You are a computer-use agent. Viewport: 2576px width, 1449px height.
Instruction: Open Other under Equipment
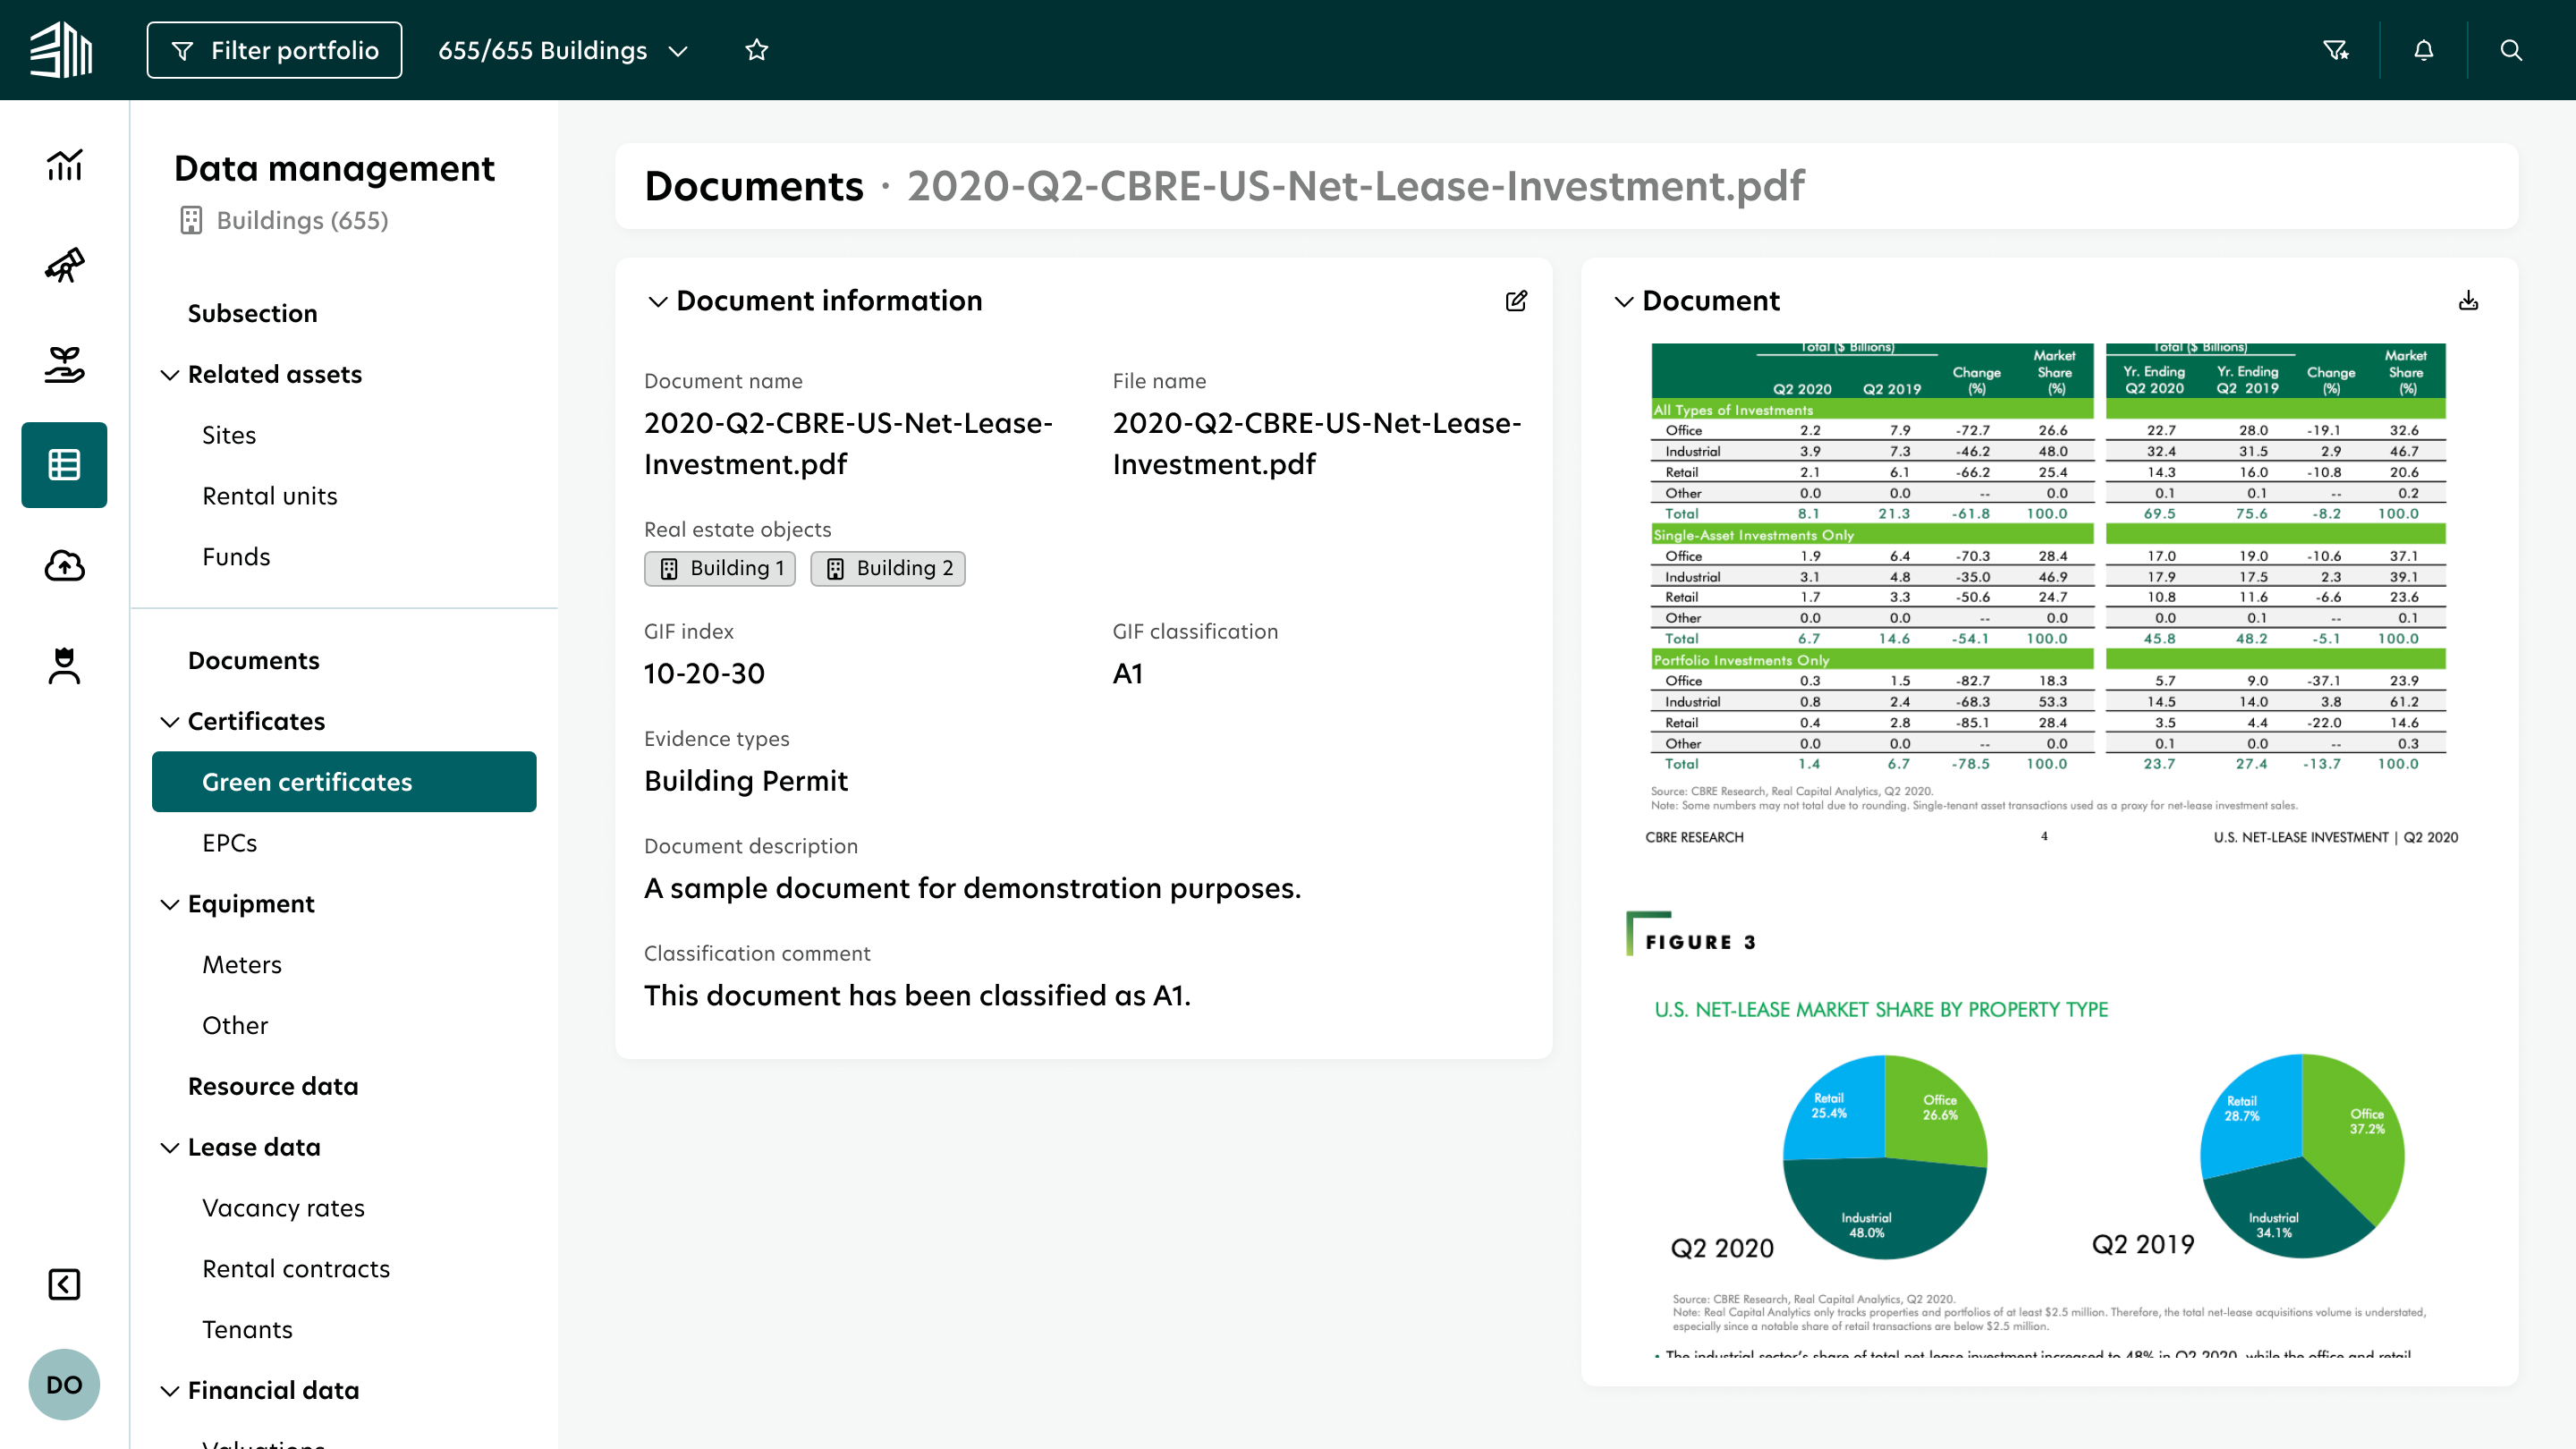[235, 1026]
